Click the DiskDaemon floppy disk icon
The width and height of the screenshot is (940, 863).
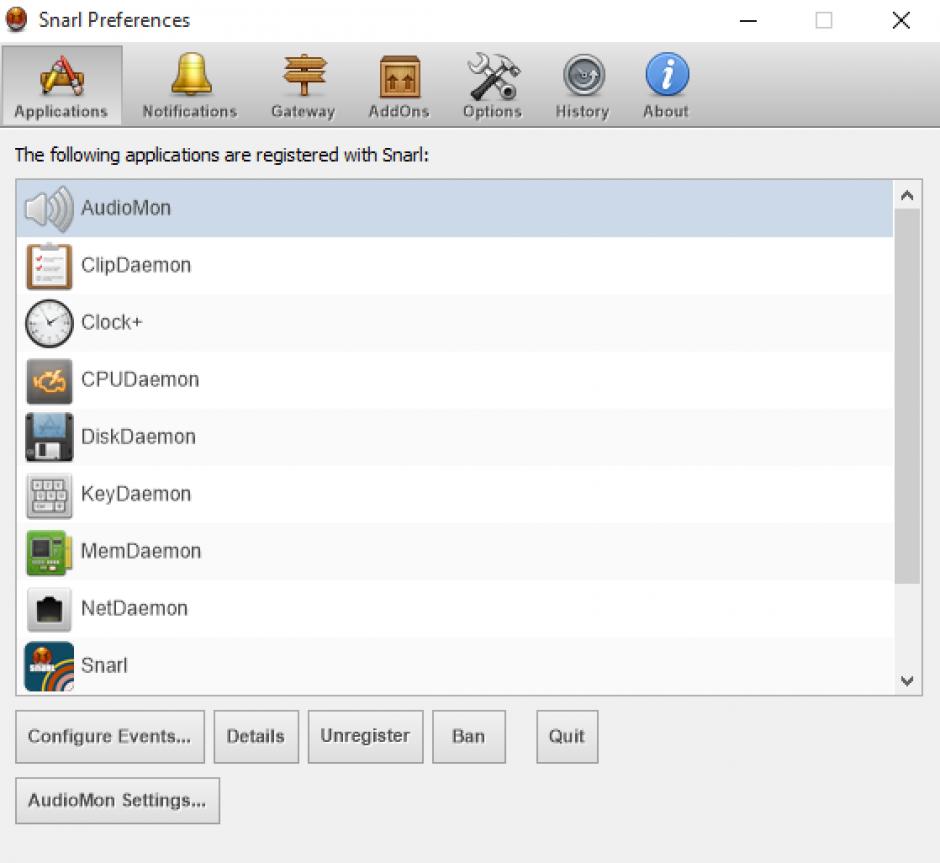pos(49,437)
